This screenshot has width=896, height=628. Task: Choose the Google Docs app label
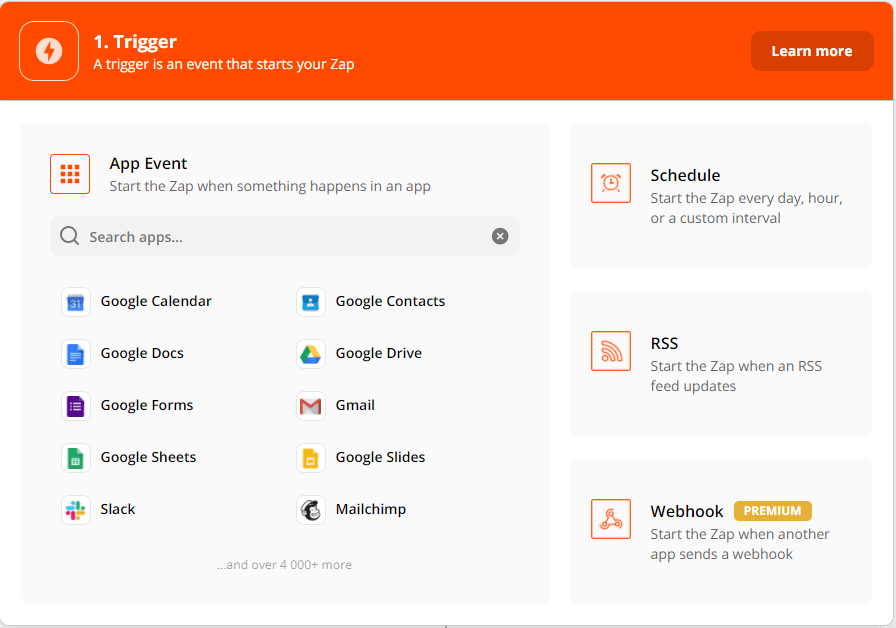(x=142, y=353)
